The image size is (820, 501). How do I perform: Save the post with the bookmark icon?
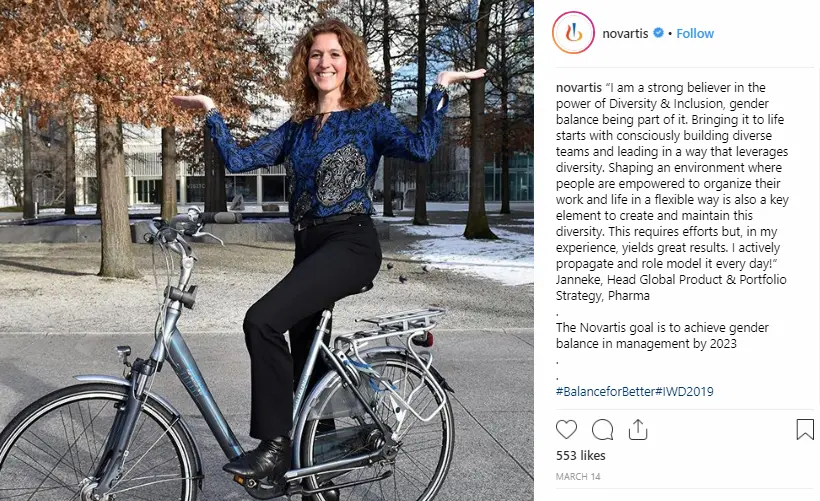click(x=805, y=429)
